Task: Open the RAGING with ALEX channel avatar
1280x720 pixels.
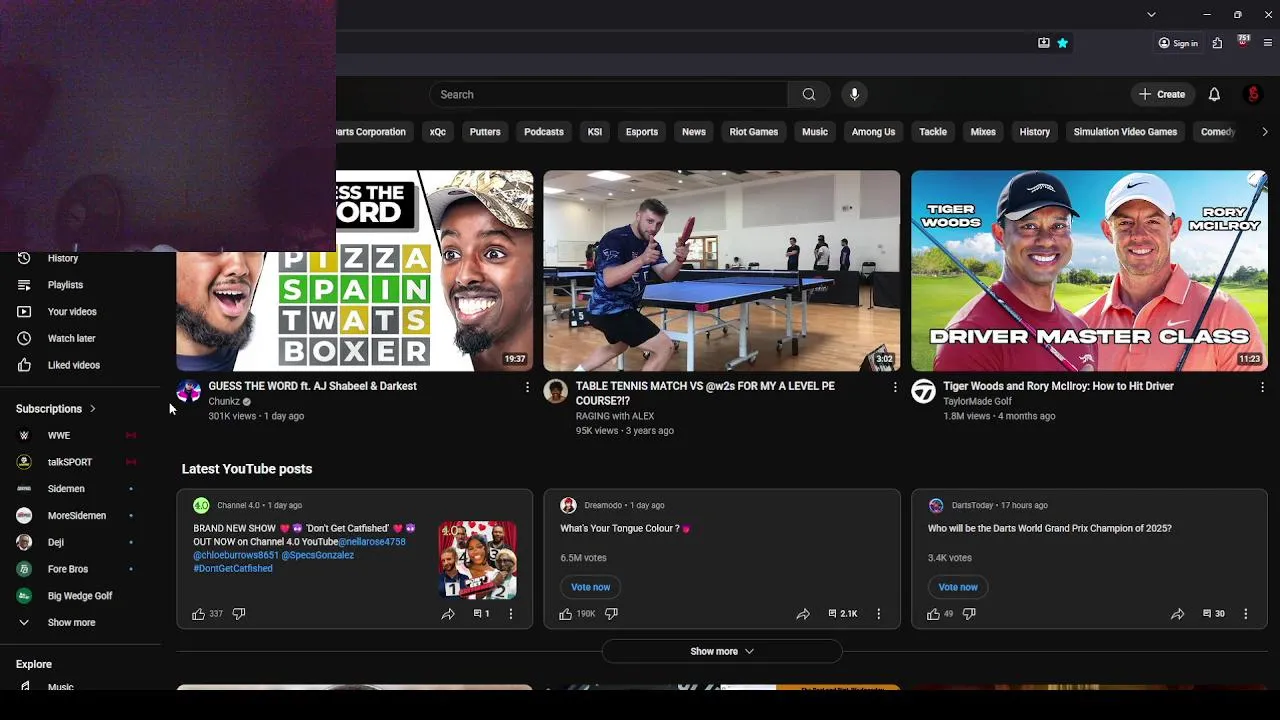Action: (x=556, y=391)
